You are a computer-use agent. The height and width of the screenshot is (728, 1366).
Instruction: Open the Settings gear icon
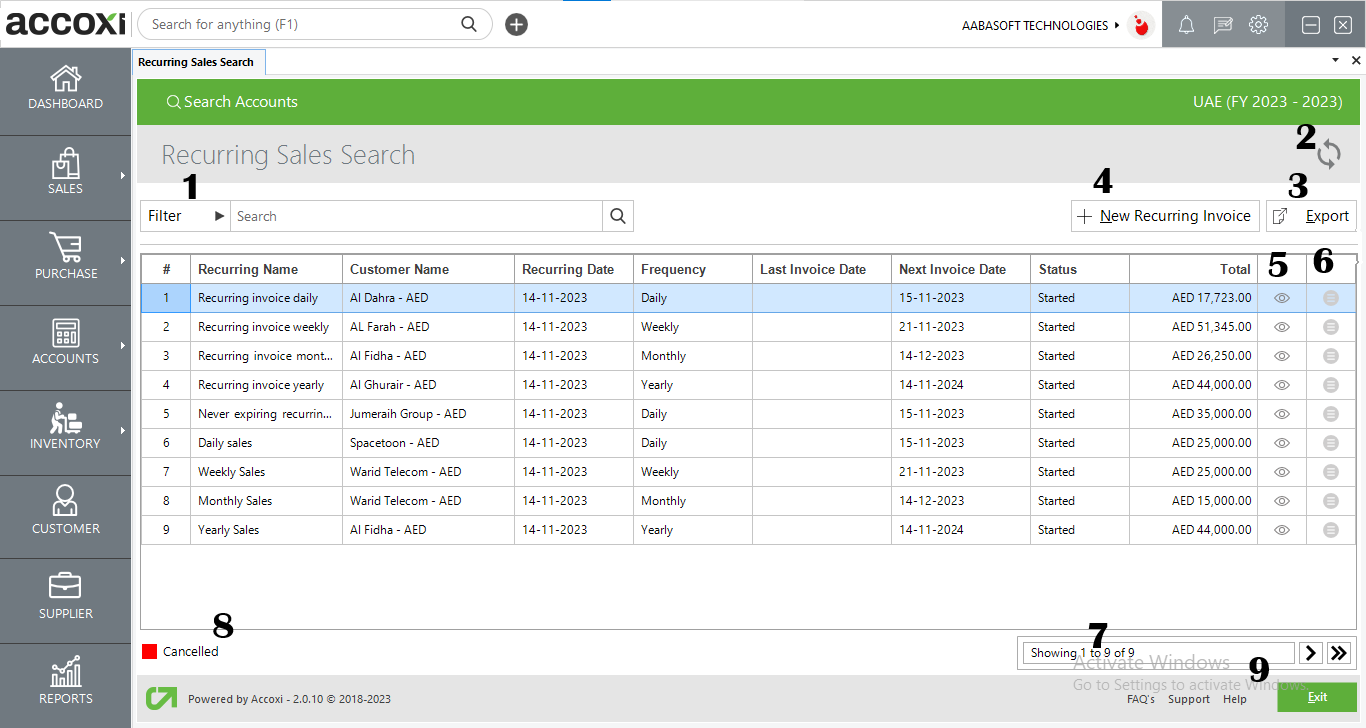1258,24
